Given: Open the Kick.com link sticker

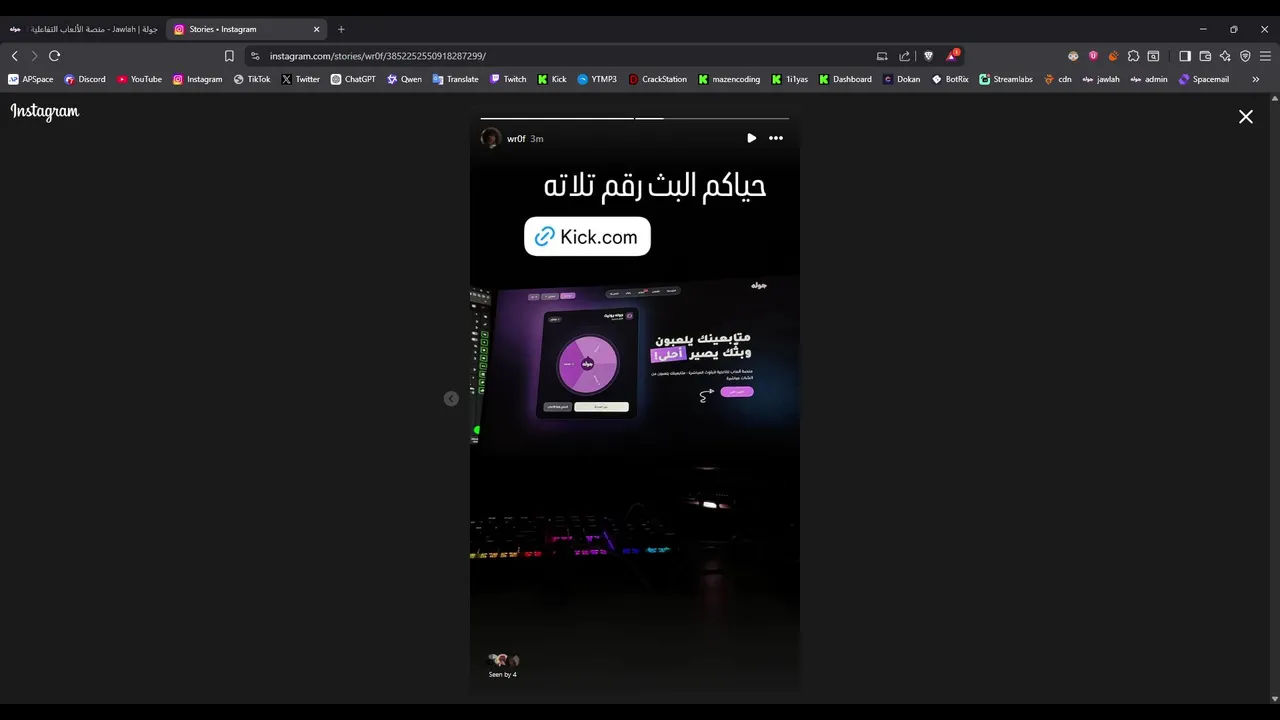Looking at the screenshot, I should (587, 237).
